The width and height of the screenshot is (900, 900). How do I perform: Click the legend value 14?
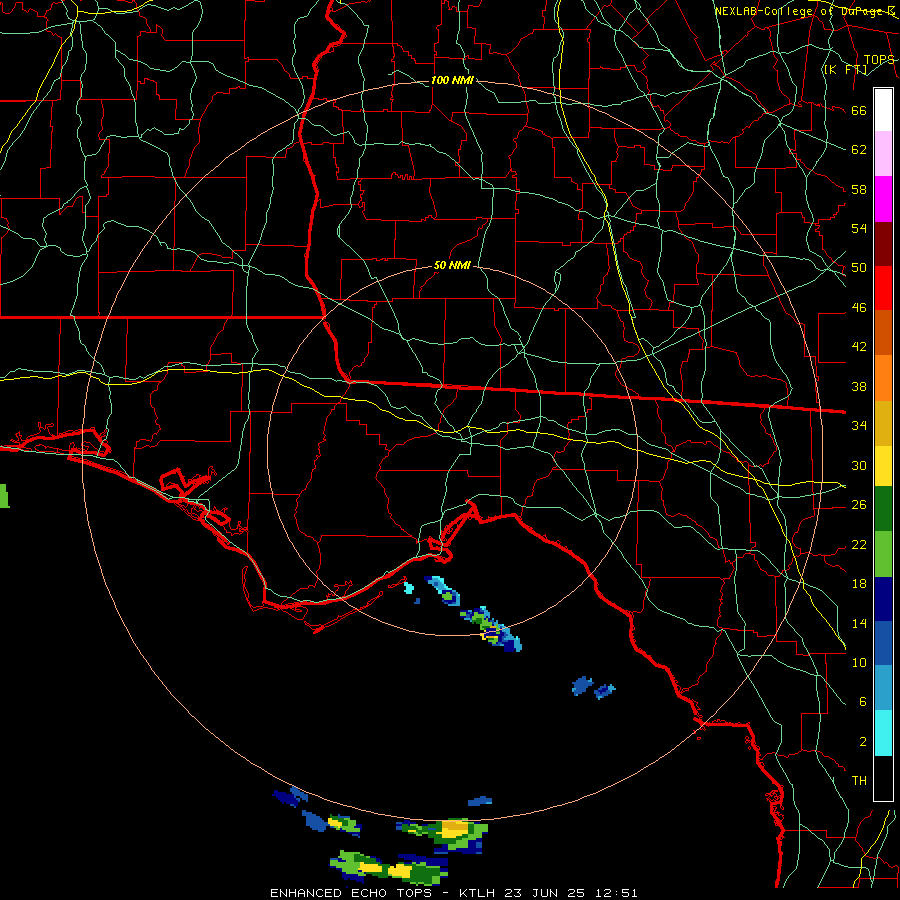(x=859, y=623)
